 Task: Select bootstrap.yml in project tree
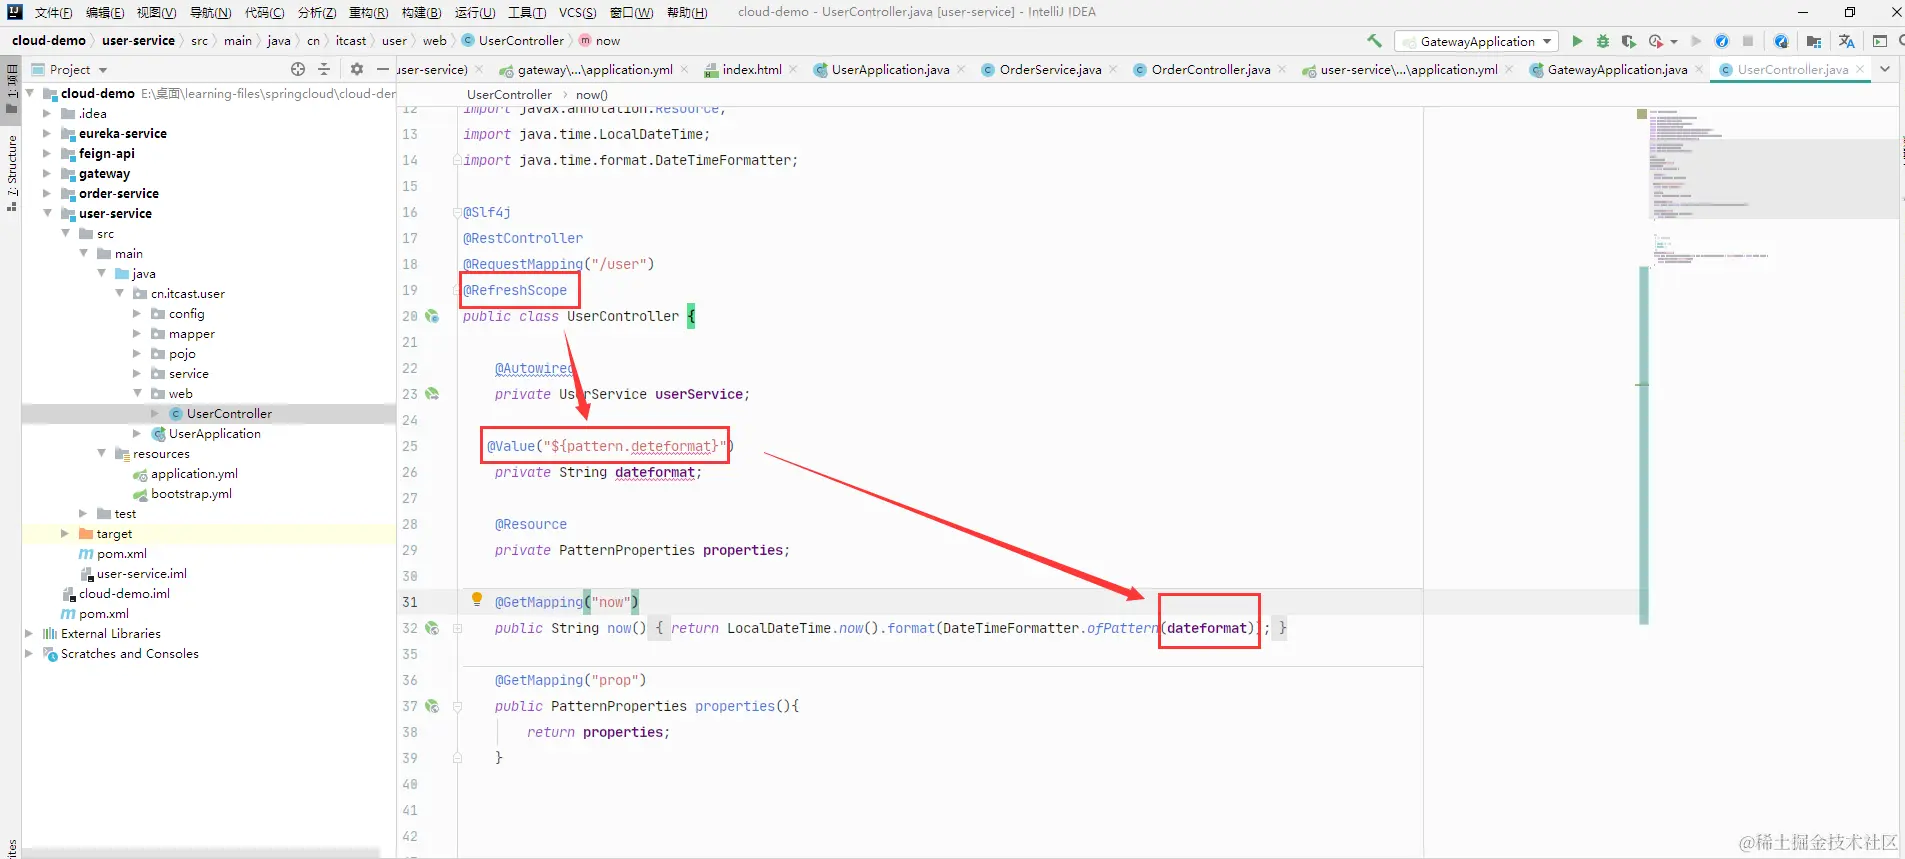(x=191, y=493)
